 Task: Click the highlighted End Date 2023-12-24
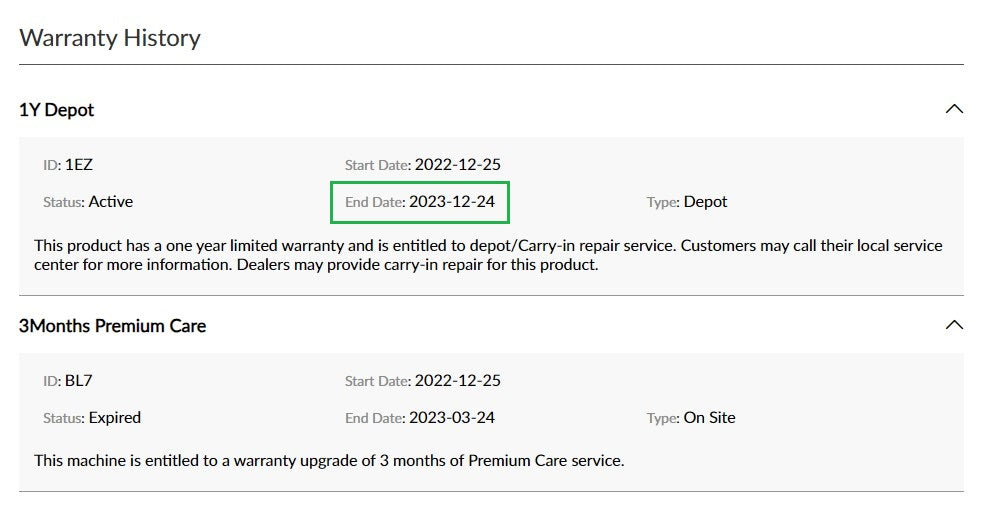pyautogui.click(x=451, y=202)
